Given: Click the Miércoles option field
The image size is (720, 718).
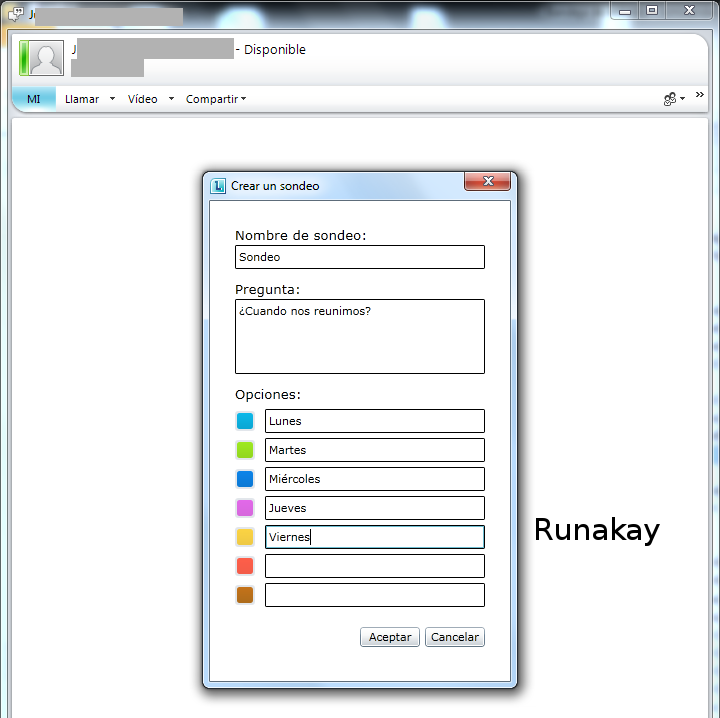Looking at the screenshot, I should click(x=375, y=479).
